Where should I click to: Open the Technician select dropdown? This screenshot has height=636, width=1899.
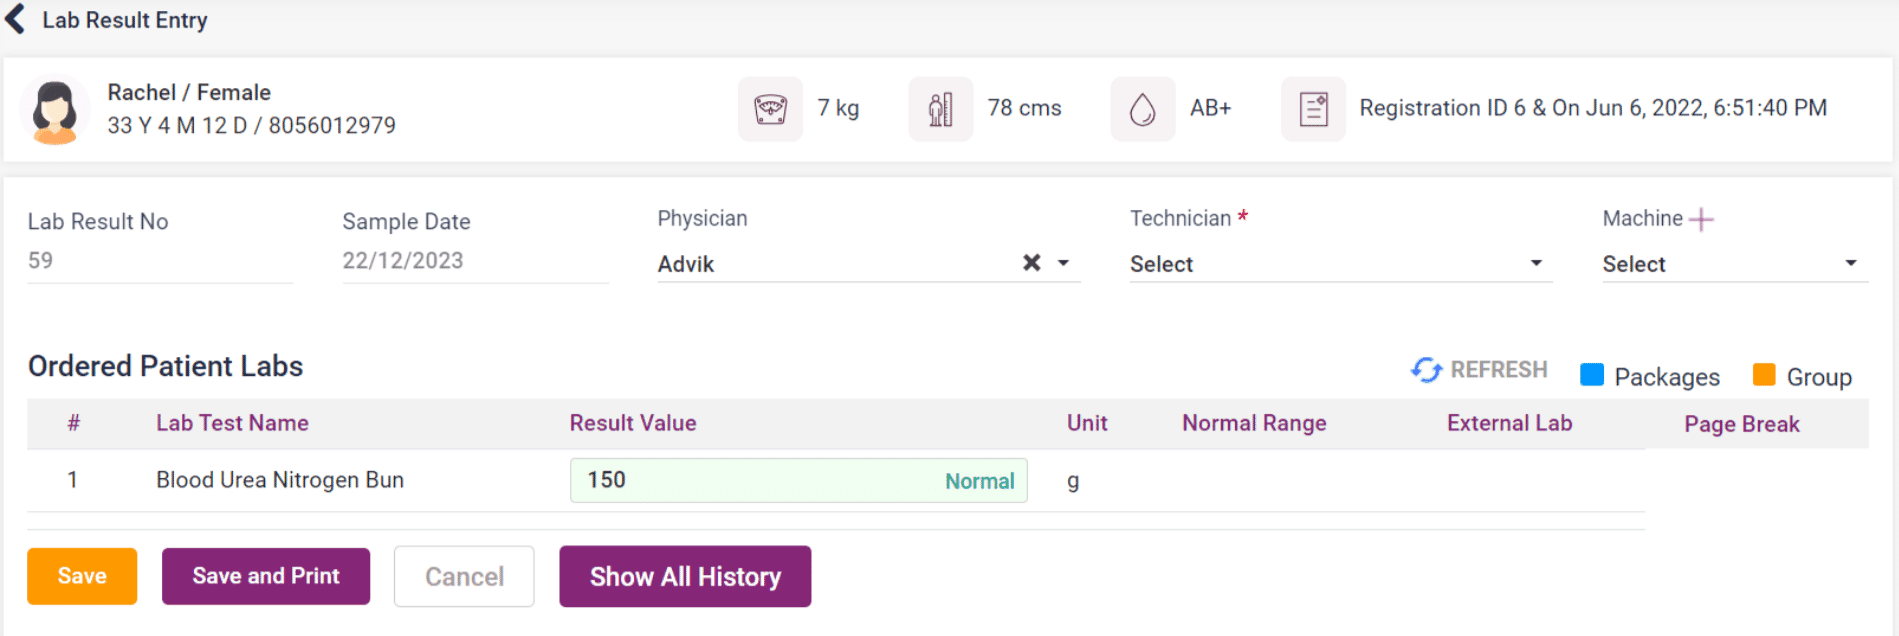pyautogui.click(x=1340, y=264)
